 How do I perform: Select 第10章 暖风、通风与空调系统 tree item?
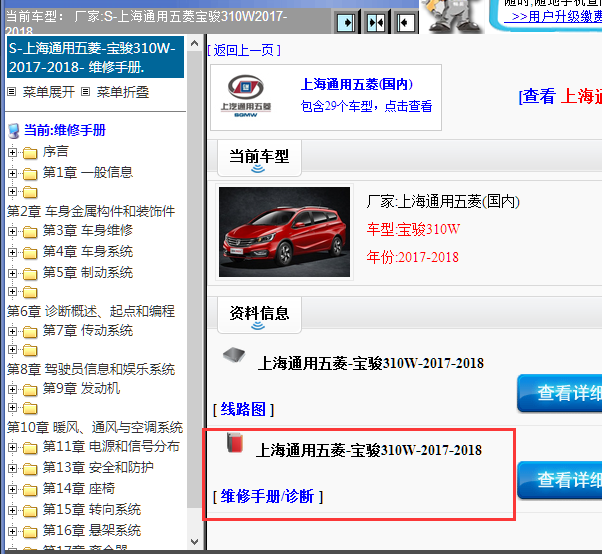point(95,427)
